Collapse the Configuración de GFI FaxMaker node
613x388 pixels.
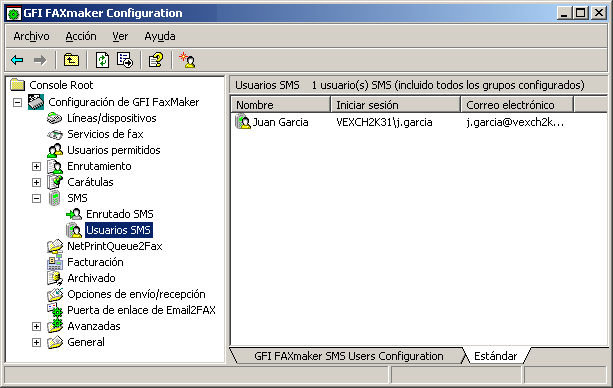pos(17,102)
